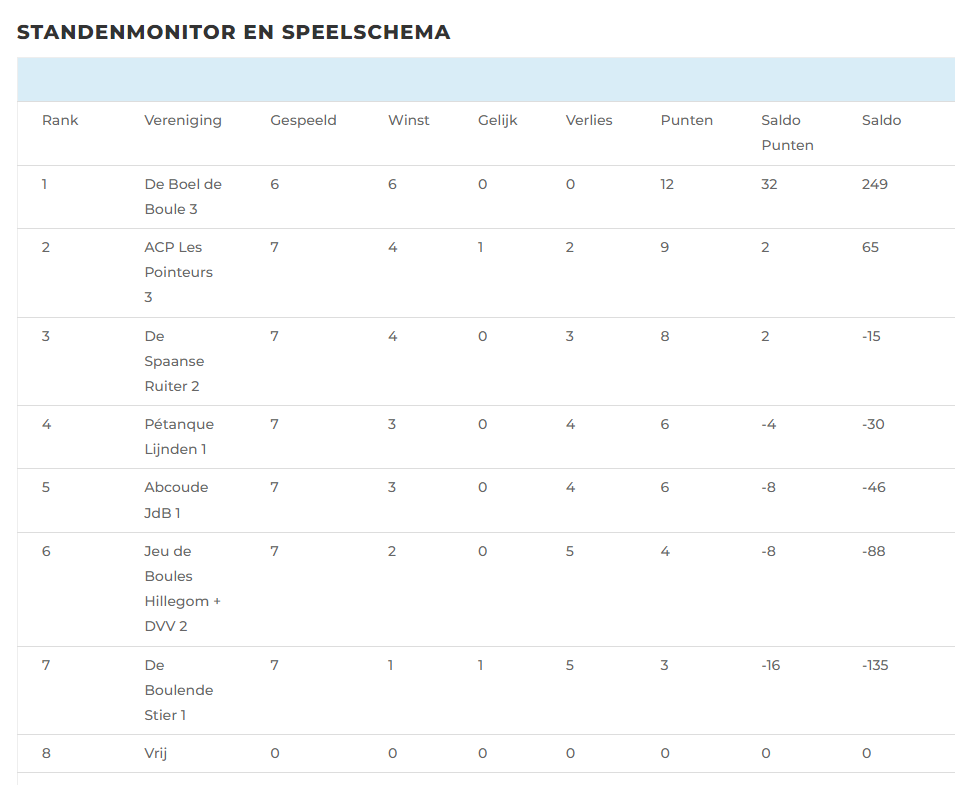Viewport: 955px width, 785px height.
Task: Select ACP Les Pointeurs 3 team name
Action: coord(179,272)
